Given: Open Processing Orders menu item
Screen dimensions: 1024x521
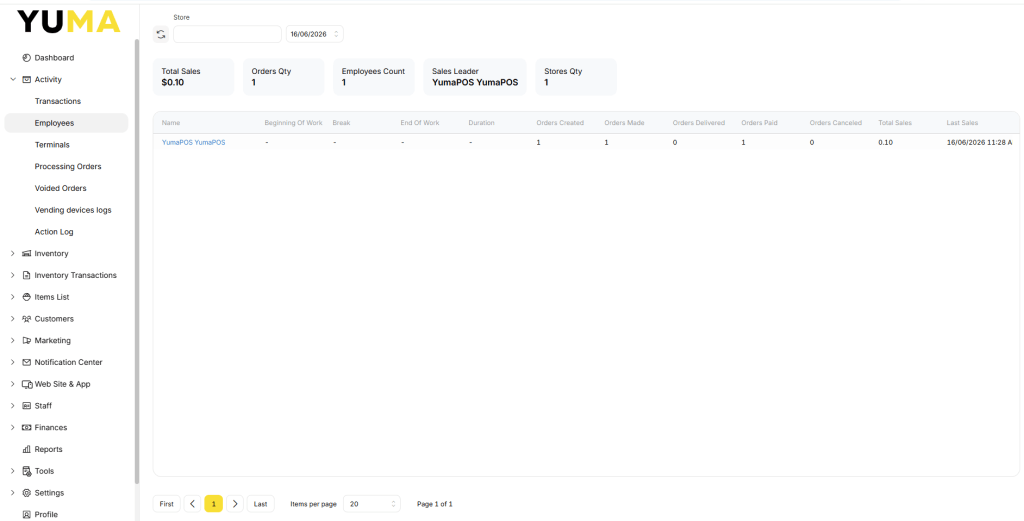Looking at the screenshot, I should 68,166.
